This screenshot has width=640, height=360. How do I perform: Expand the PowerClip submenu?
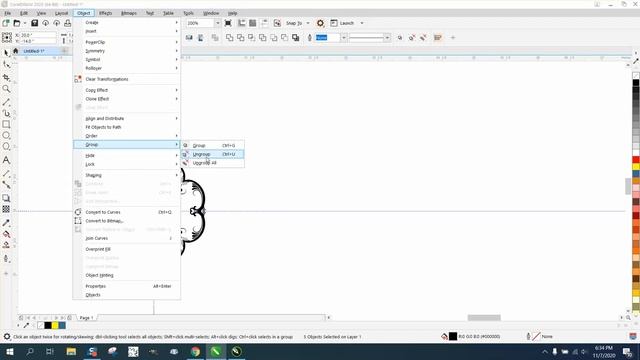pyautogui.click(x=127, y=42)
